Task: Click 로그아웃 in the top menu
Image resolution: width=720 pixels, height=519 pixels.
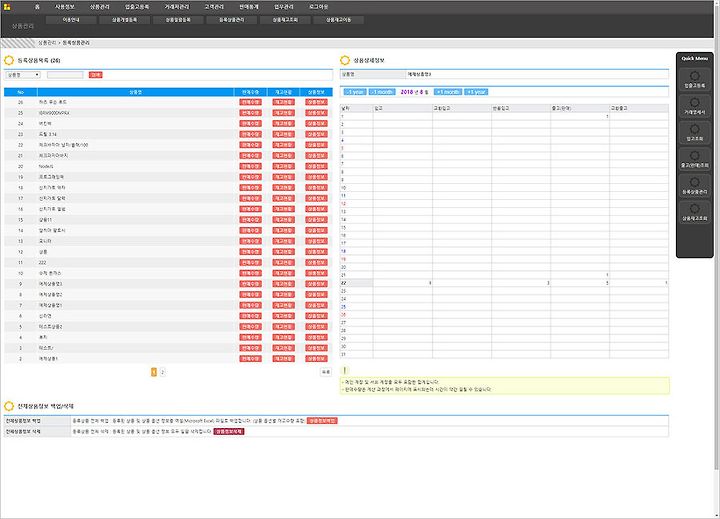Action: coord(318,7)
